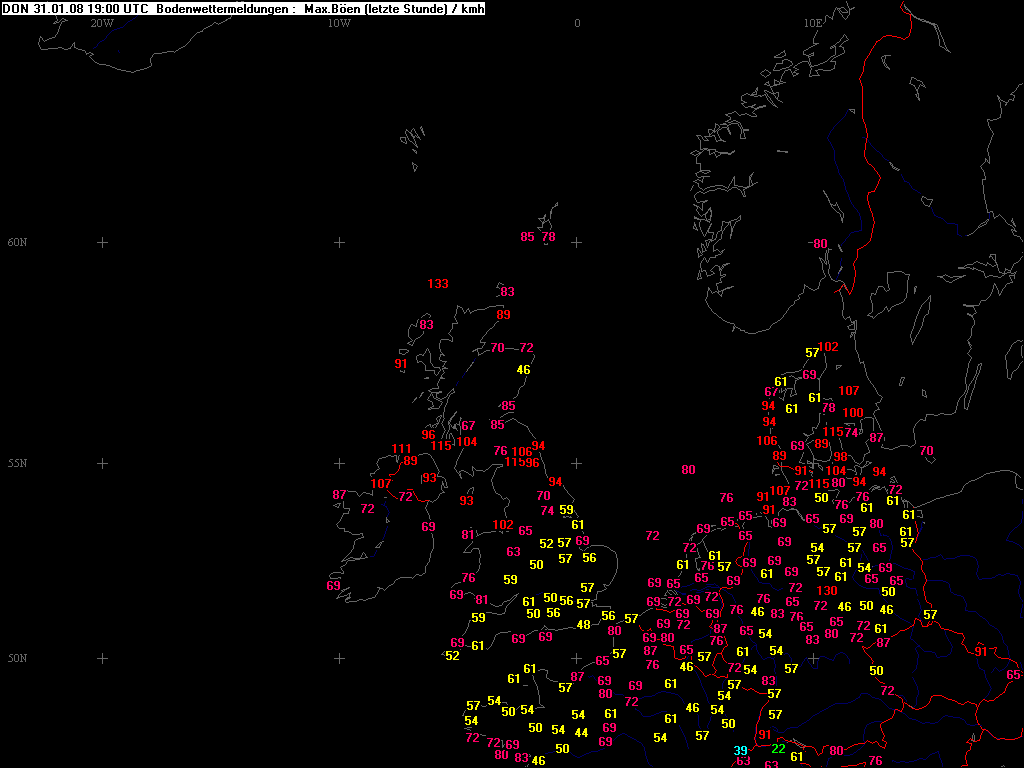Click the date stamp "DON 31.01.08 19:00 UTC"
The width and height of the screenshot is (1024, 768).
pos(76,8)
